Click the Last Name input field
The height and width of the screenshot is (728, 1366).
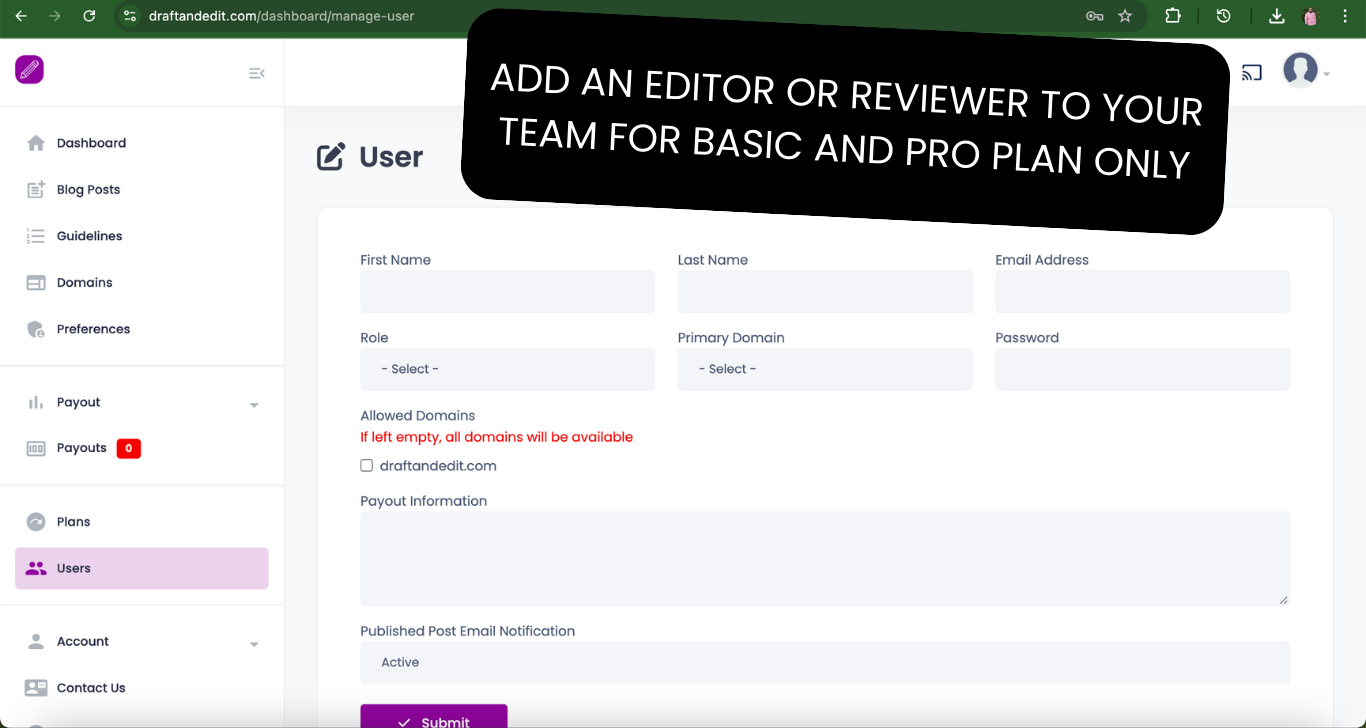825,291
